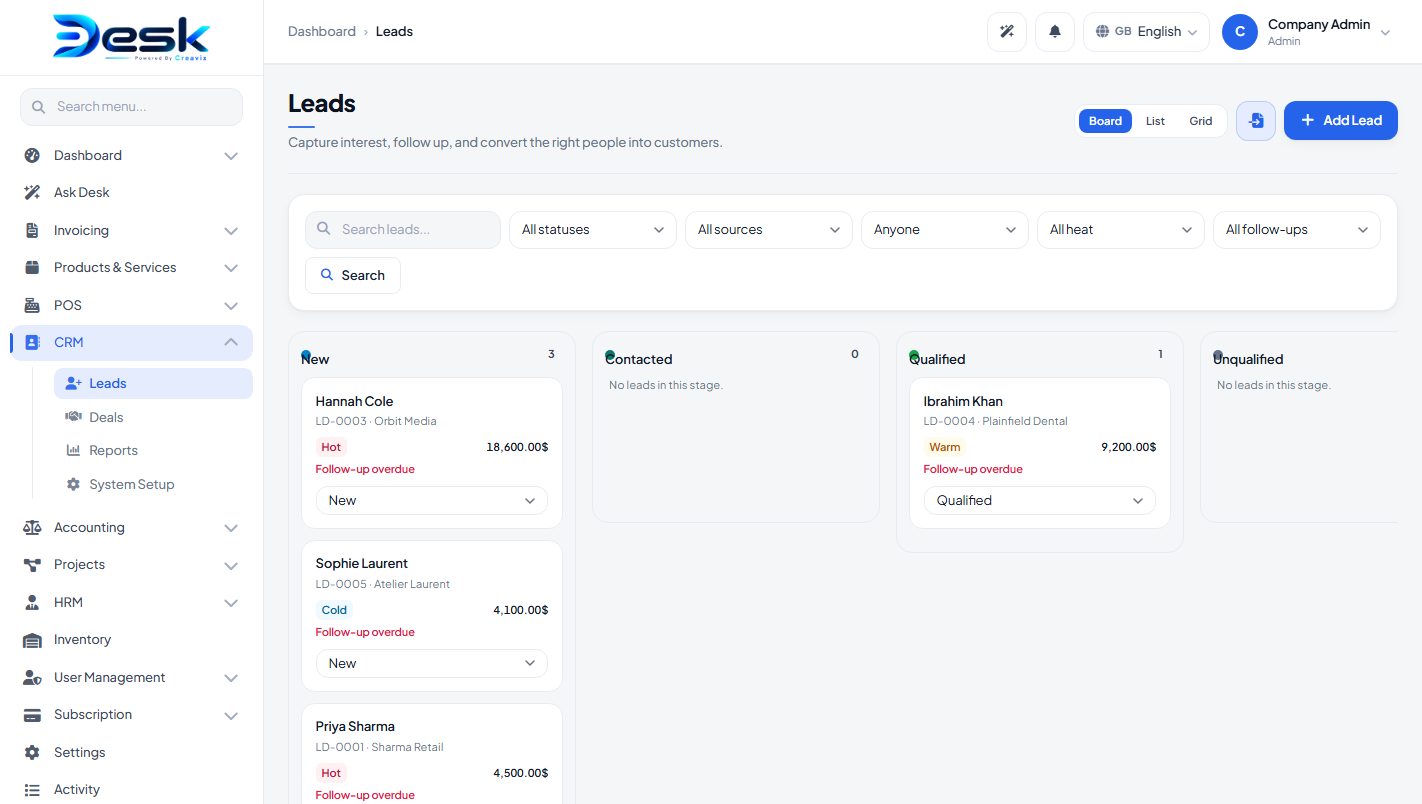Viewport: 1422px width, 804px height.
Task: Open the All statuses filter
Action: (593, 230)
